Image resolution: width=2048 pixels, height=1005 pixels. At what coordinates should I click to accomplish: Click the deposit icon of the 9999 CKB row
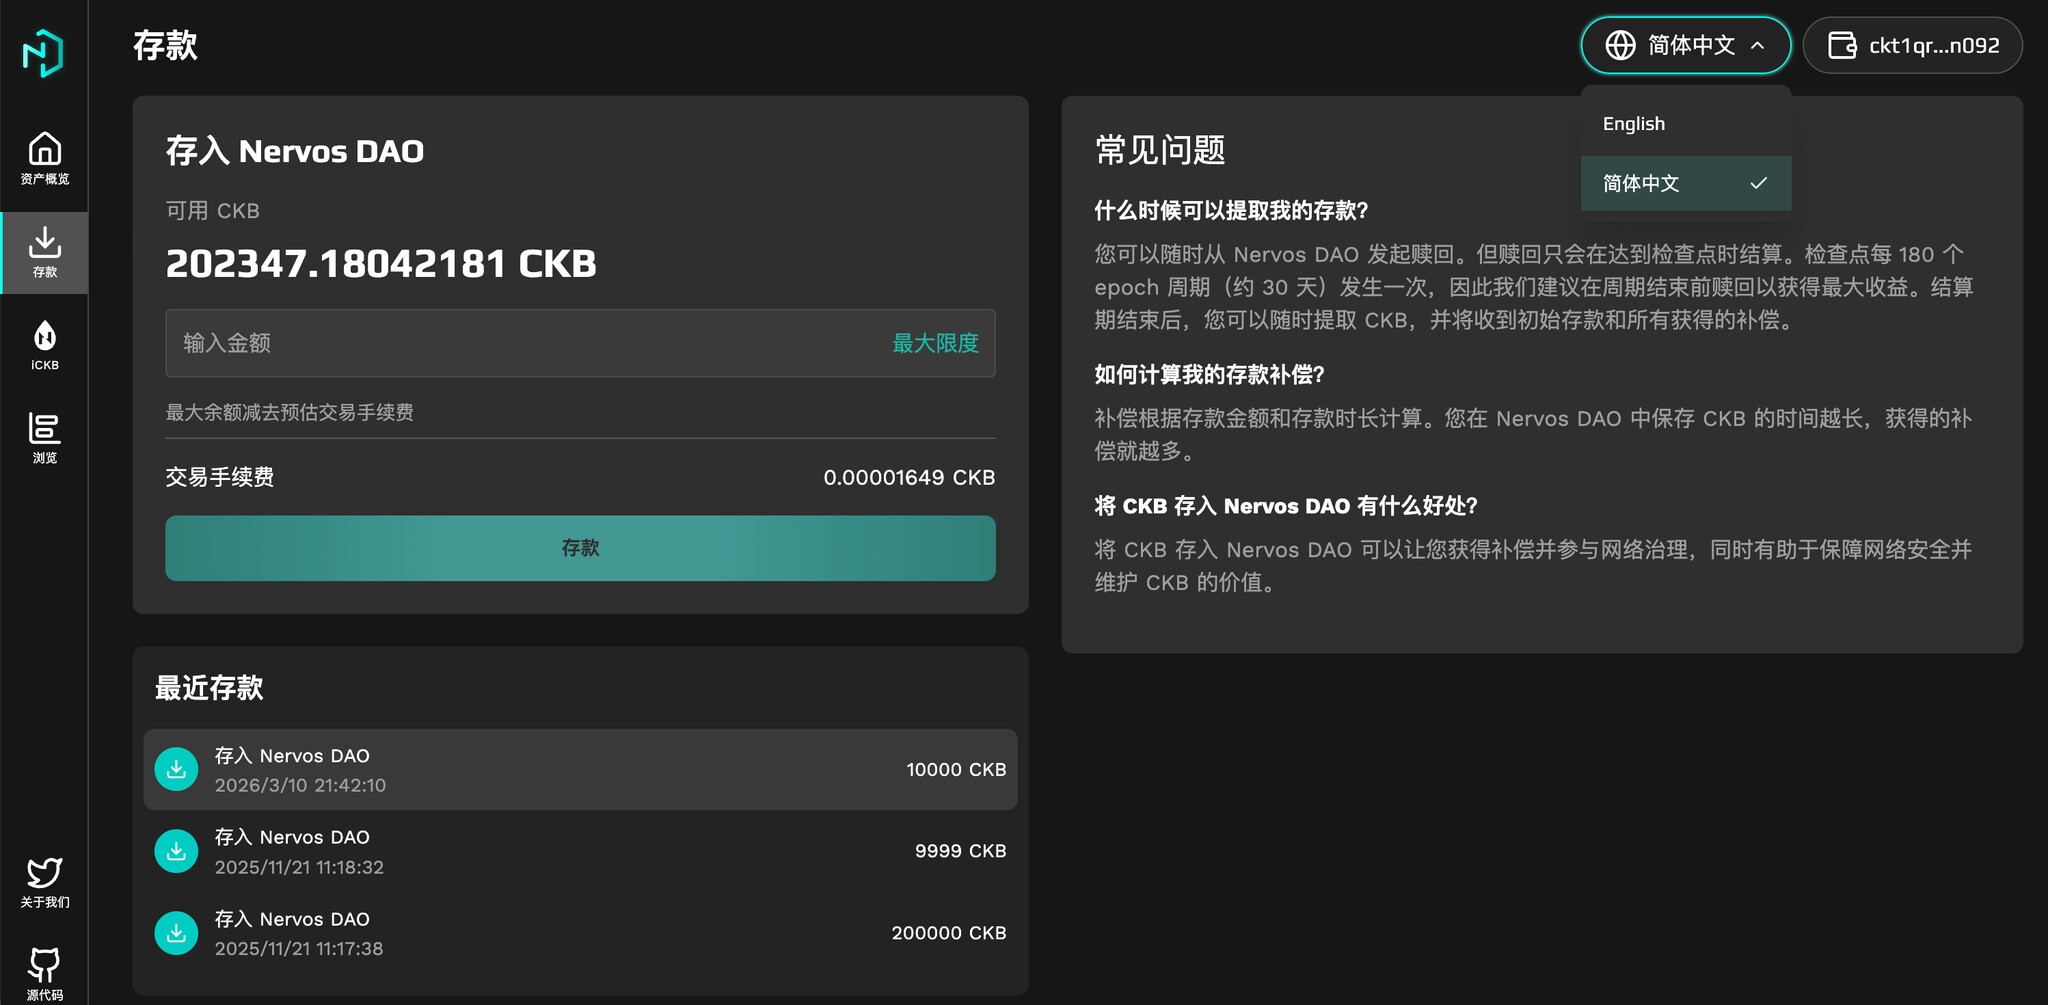coord(176,851)
